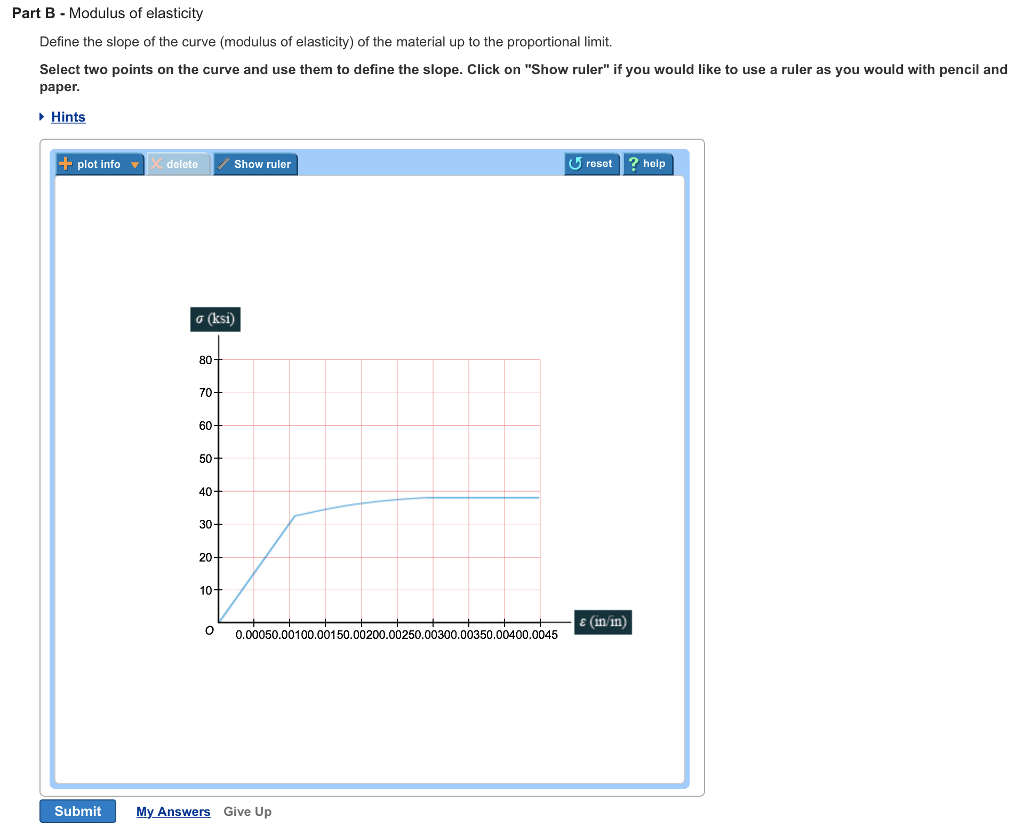Toggle the ruler with Show ruler
The image size is (1024, 833).
pyautogui.click(x=256, y=163)
